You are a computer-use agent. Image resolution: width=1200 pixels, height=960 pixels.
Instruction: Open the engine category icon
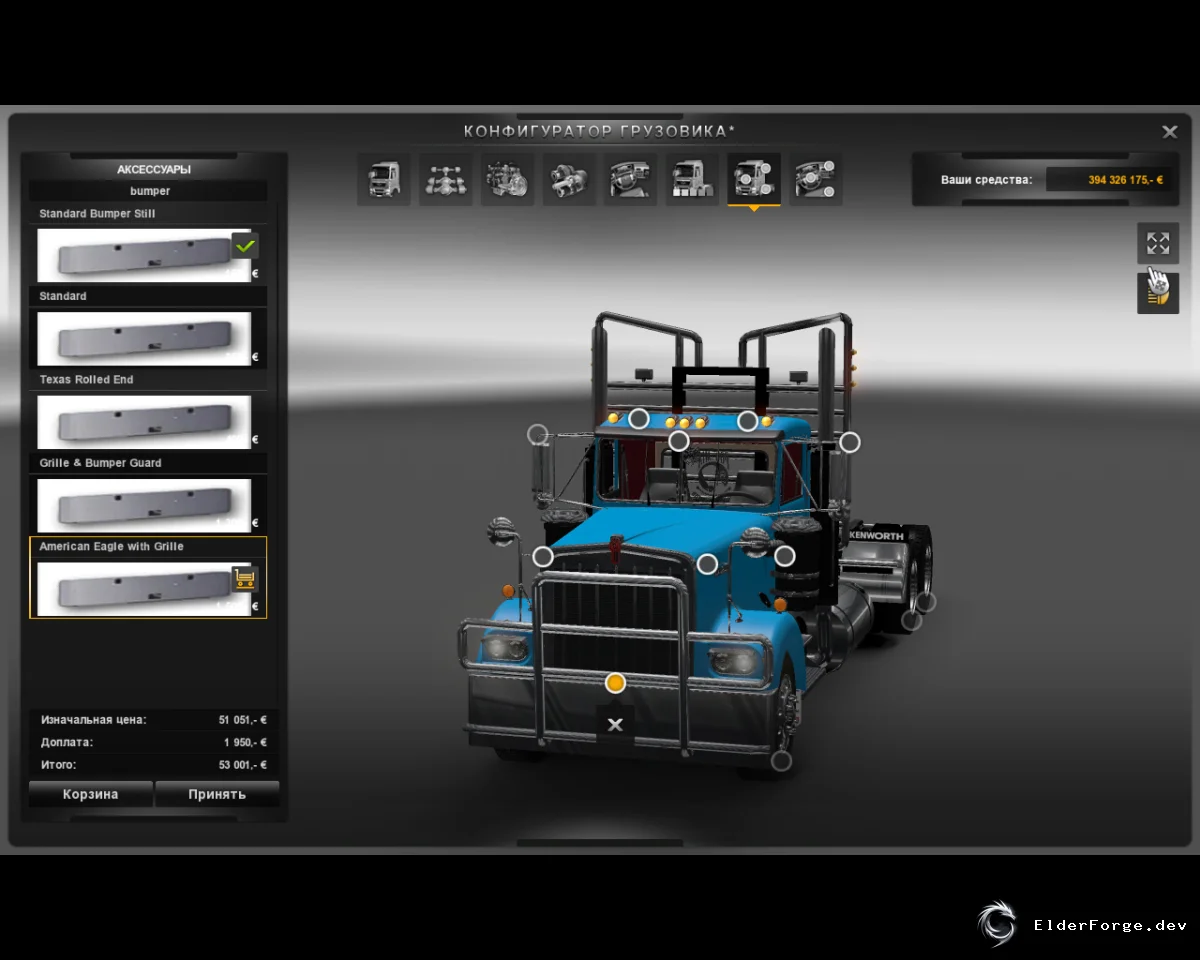tap(508, 180)
